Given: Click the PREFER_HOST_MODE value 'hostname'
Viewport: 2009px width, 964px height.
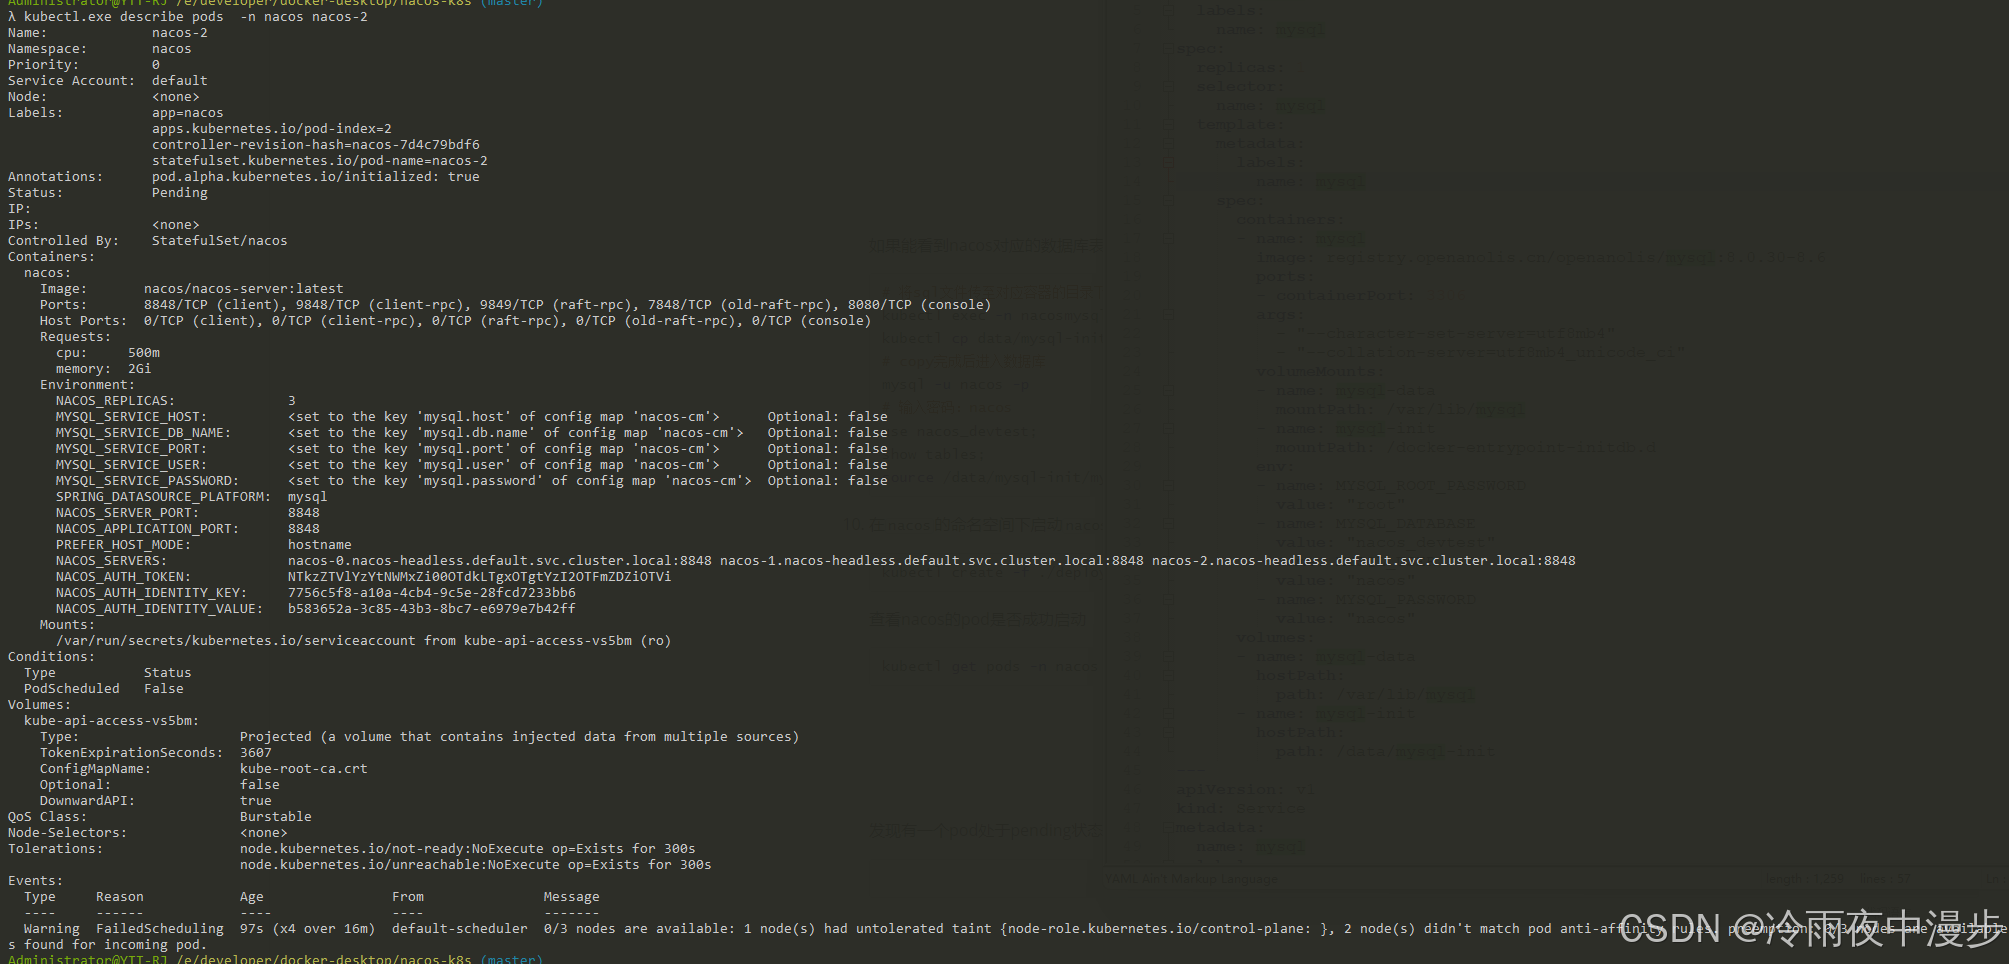Looking at the screenshot, I should click(320, 545).
